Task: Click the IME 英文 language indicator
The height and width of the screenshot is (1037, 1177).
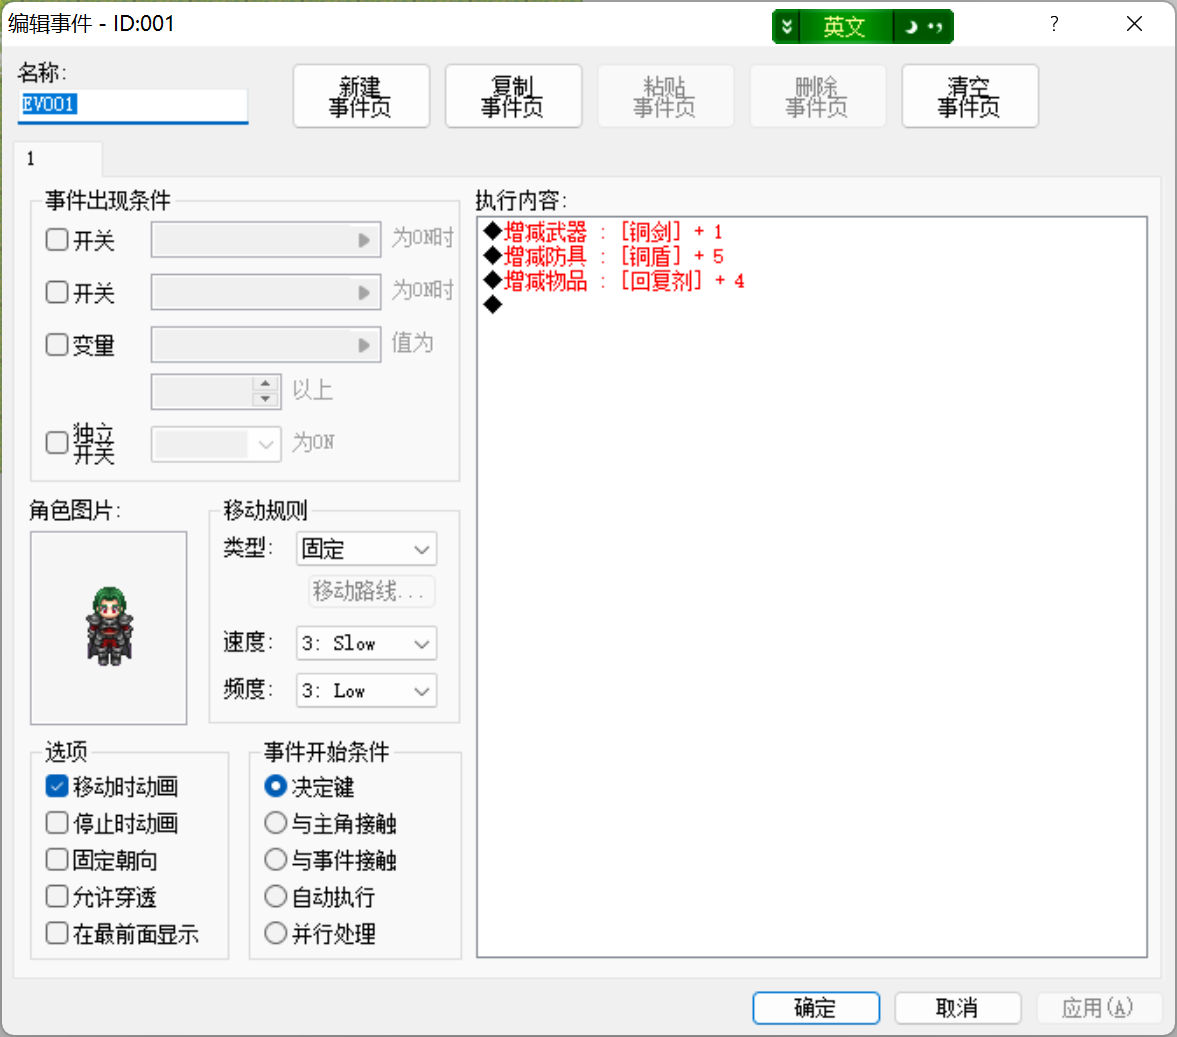Action: pyautogui.click(x=845, y=27)
